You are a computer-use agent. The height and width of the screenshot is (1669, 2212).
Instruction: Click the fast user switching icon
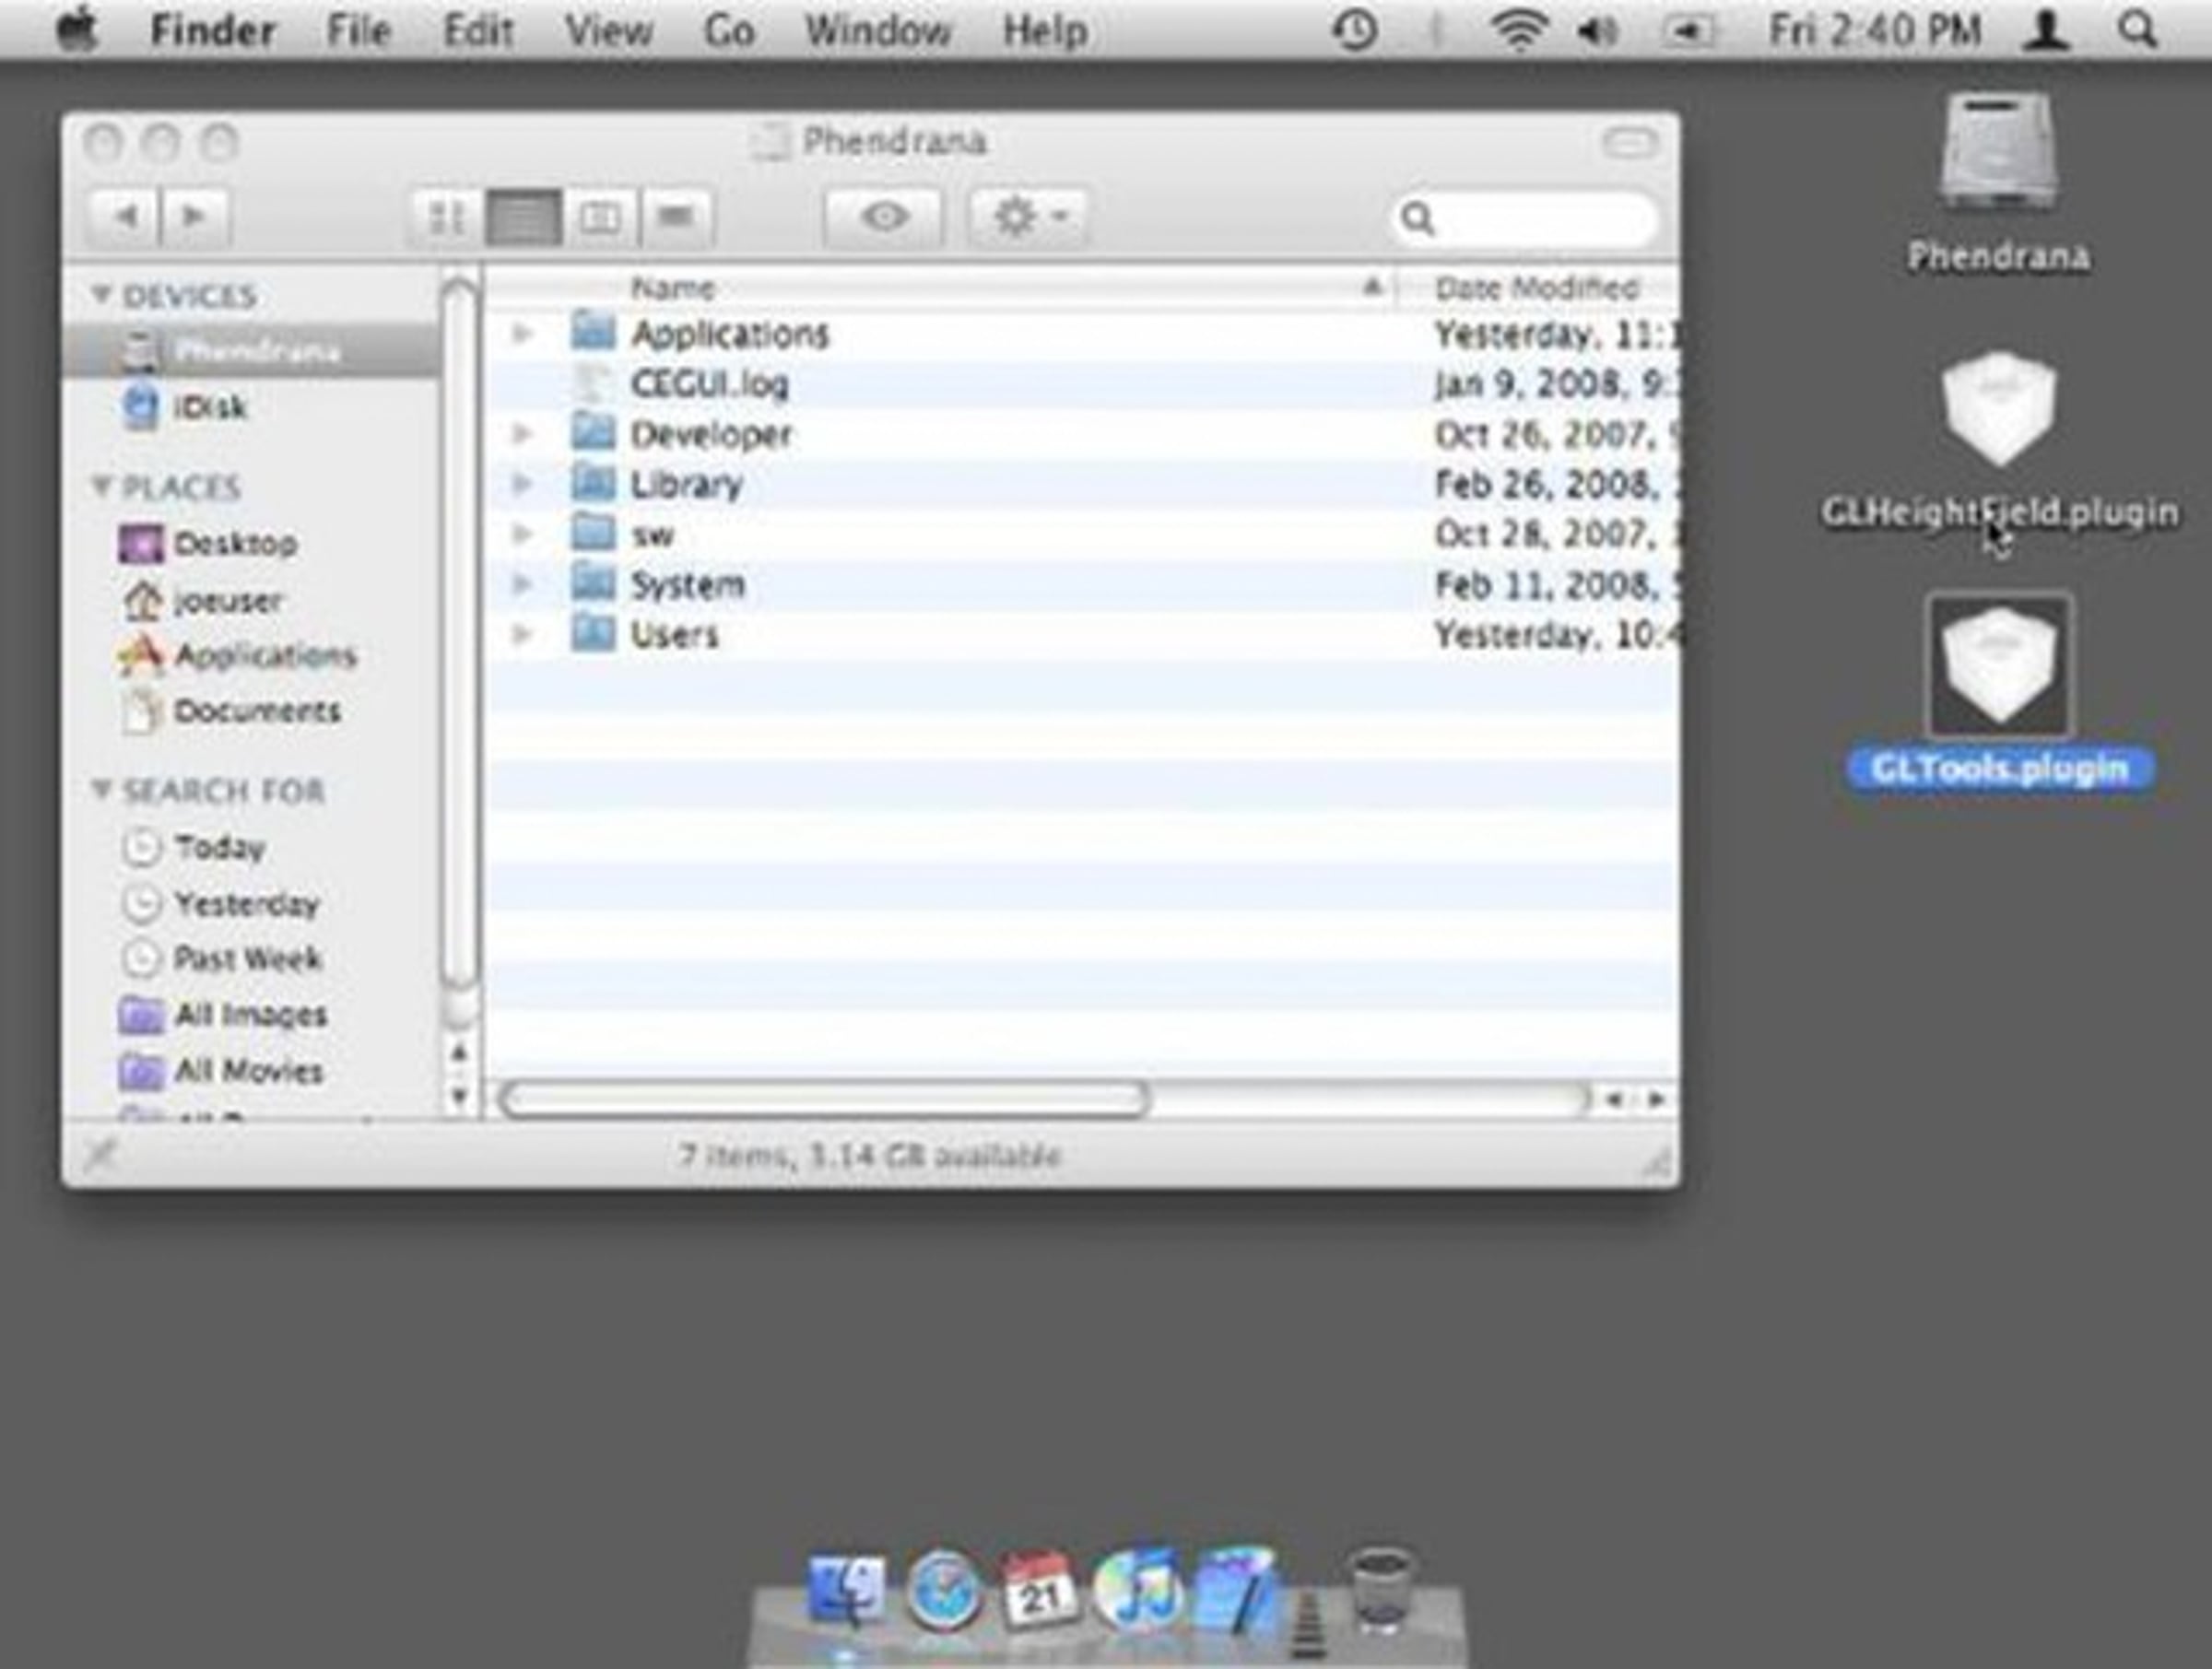pos(2046,31)
